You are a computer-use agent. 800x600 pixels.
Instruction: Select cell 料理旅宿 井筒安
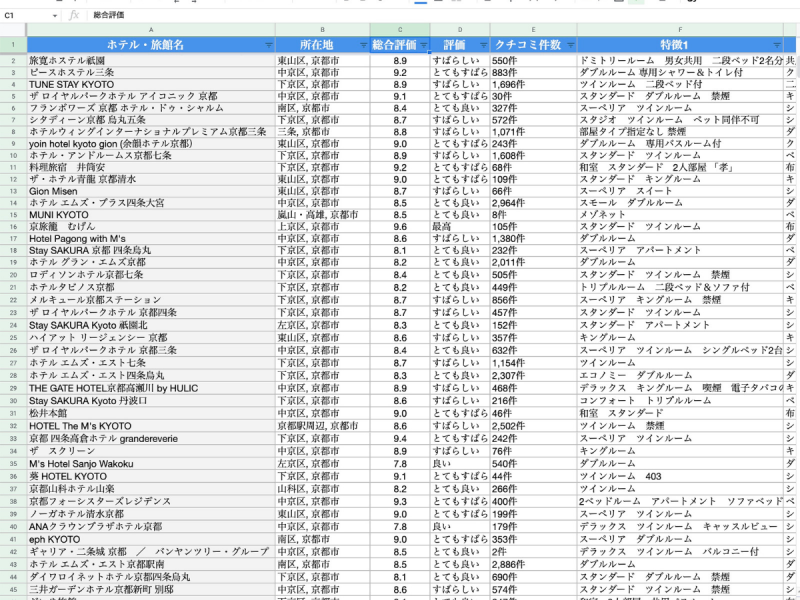point(151,167)
